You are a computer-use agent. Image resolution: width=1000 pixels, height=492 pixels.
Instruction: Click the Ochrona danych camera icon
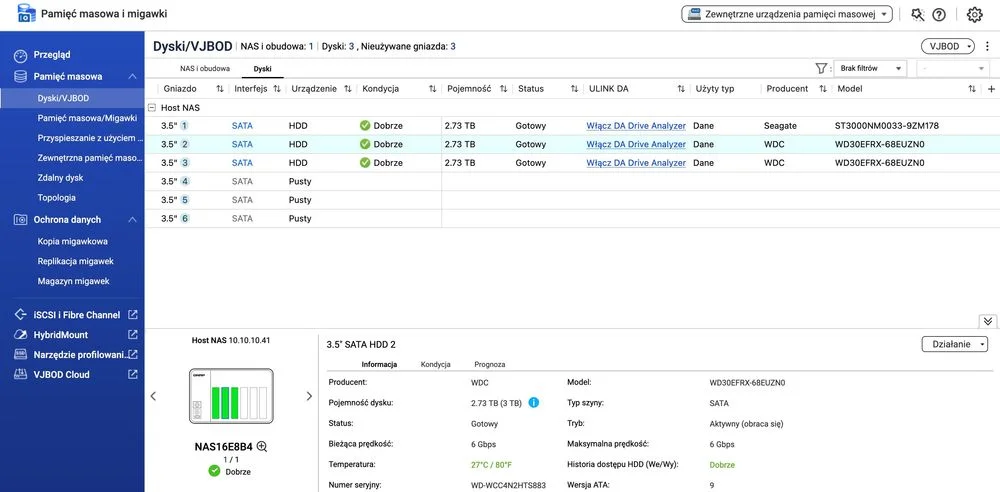[x=21, y=220]
